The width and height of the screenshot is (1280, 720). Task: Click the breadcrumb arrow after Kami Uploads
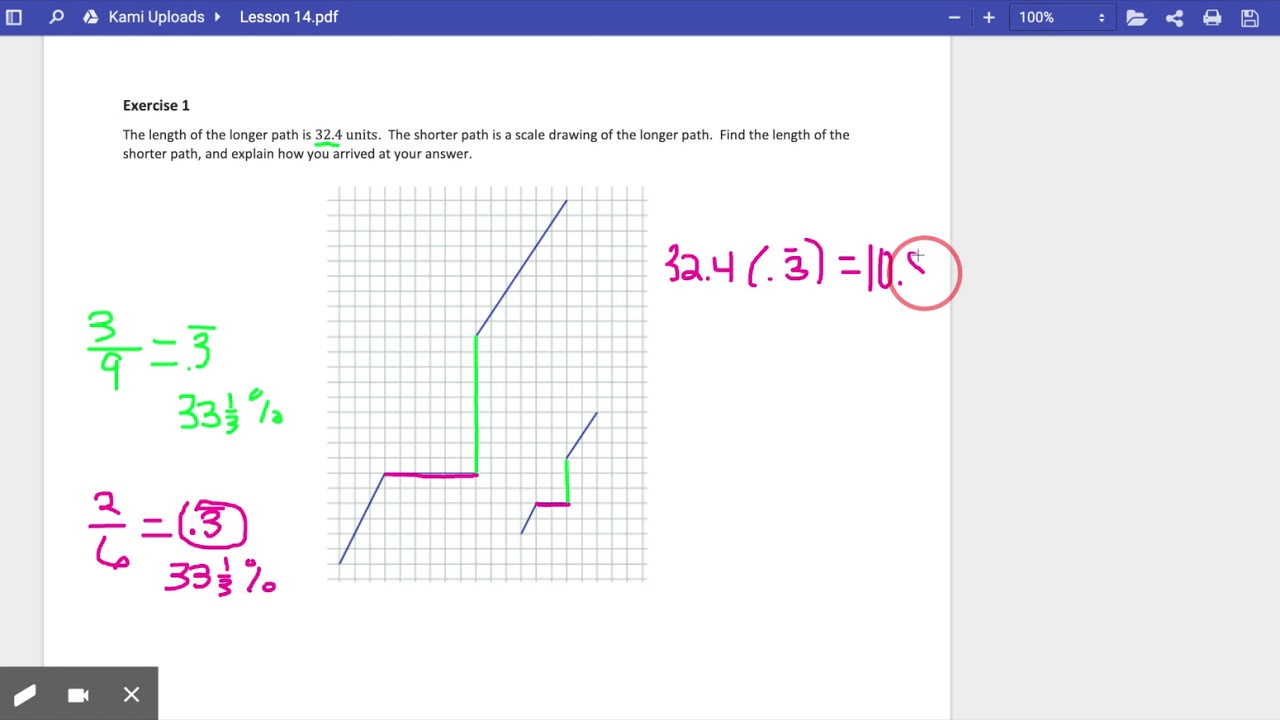pyautogui.click(x=217, y=17)
